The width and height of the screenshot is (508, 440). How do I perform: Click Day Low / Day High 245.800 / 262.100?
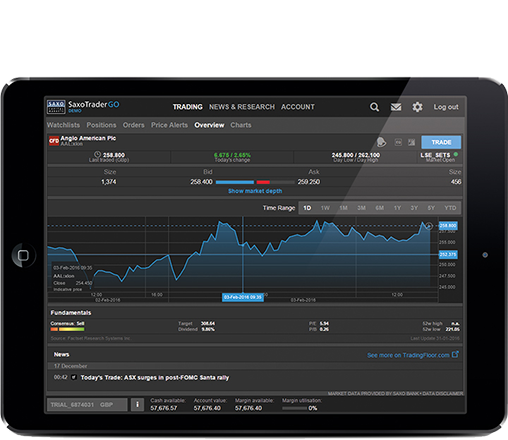[356, 155]
